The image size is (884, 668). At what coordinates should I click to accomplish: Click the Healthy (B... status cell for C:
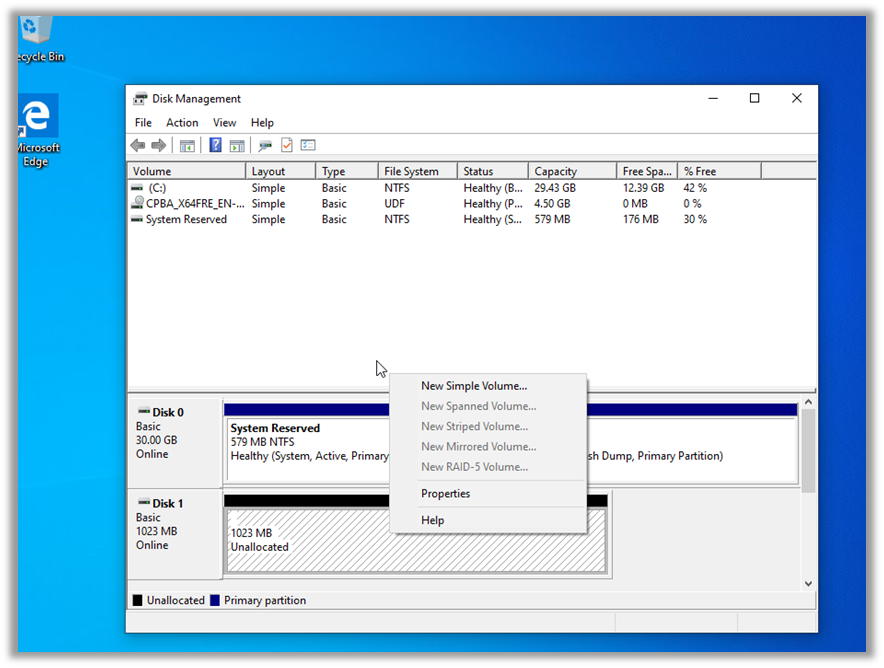click(x=493, y=188)
